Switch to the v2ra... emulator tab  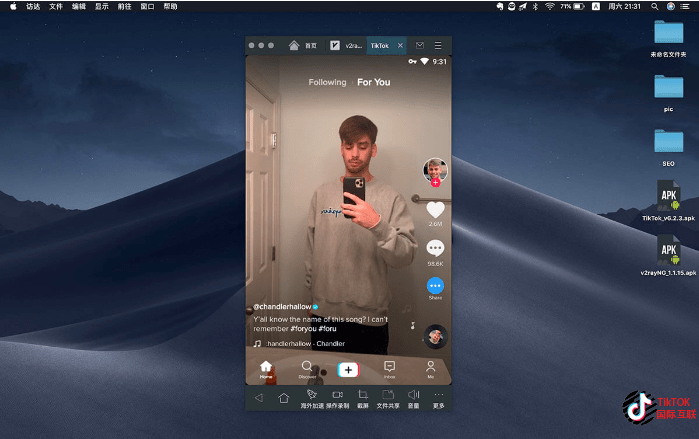pyautogui.click(x=346, y=45)
